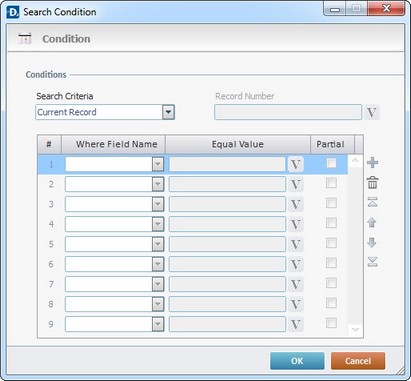
Task: Click the Condition table icon in header
Action: [25, 39]
